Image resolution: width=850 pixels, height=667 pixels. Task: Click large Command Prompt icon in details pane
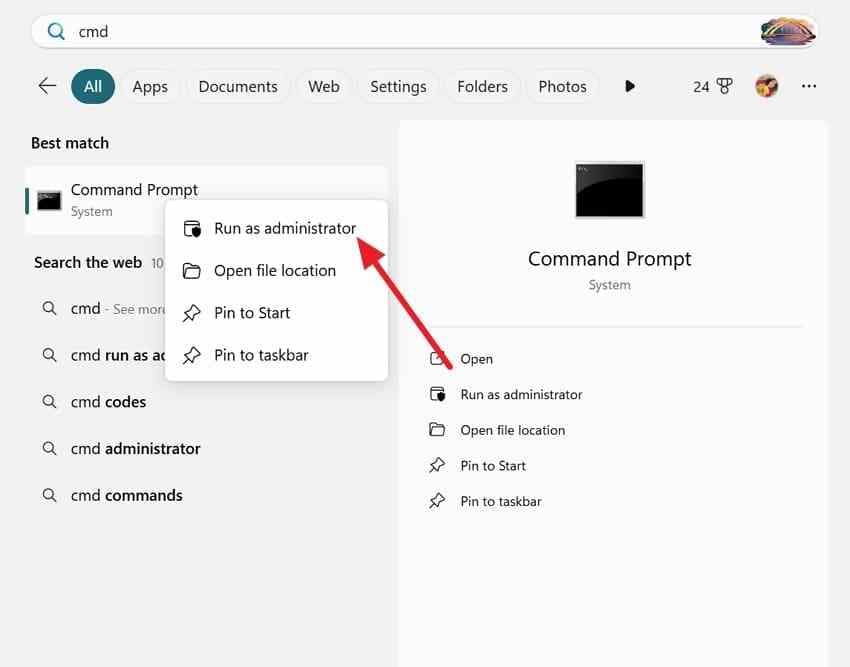pyautogui.click(x=609, y=190)
